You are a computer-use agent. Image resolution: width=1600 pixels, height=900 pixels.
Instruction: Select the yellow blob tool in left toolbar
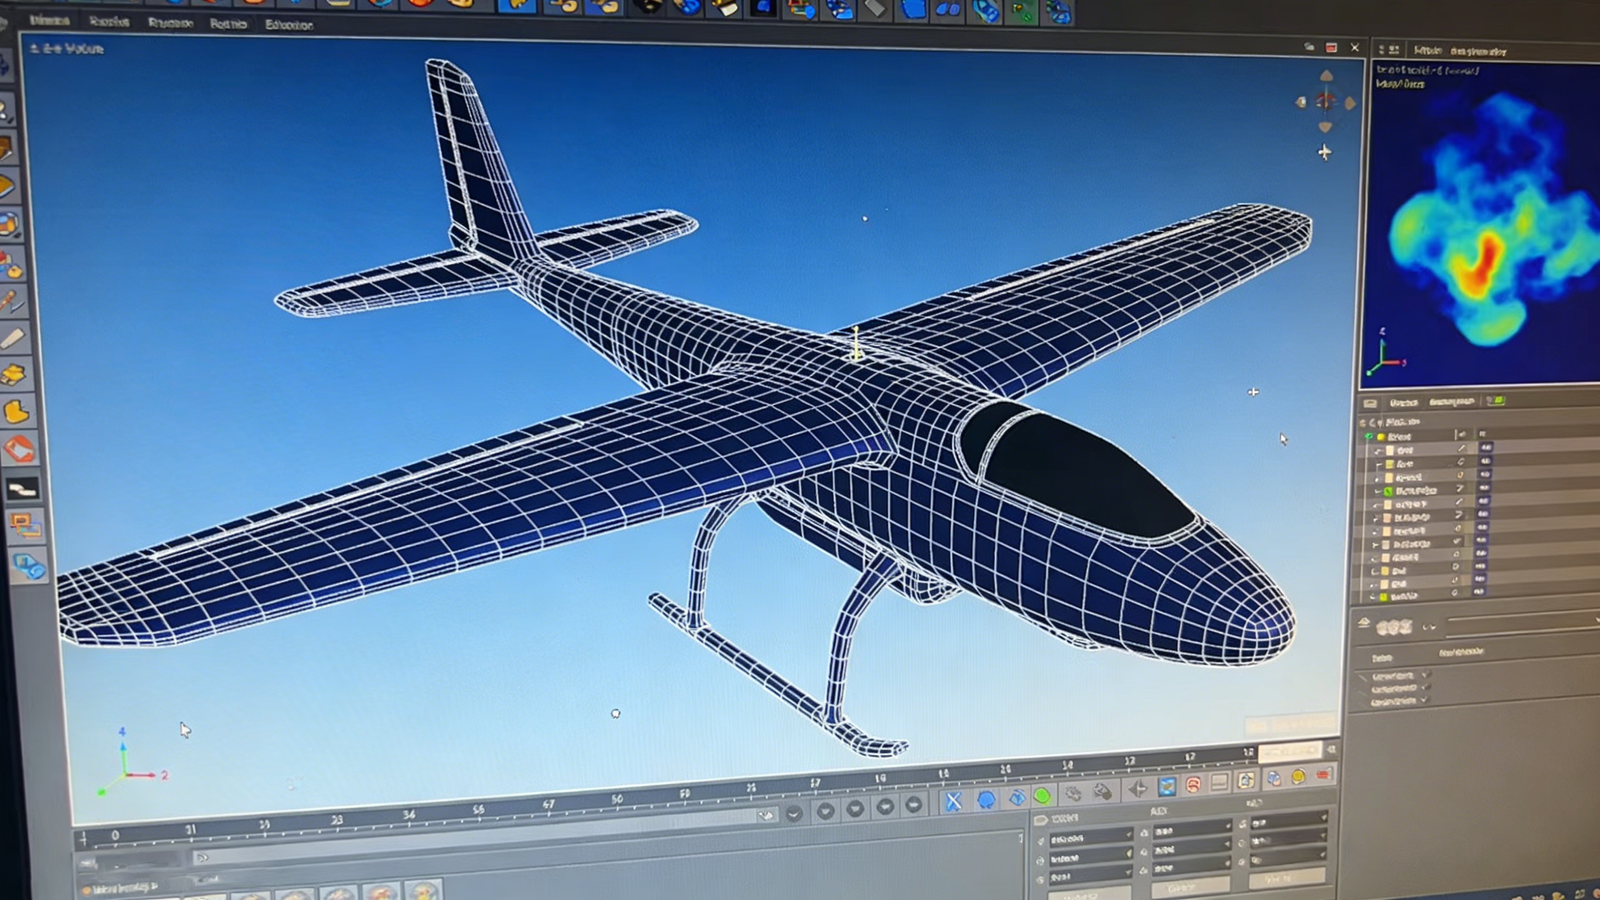17,412
